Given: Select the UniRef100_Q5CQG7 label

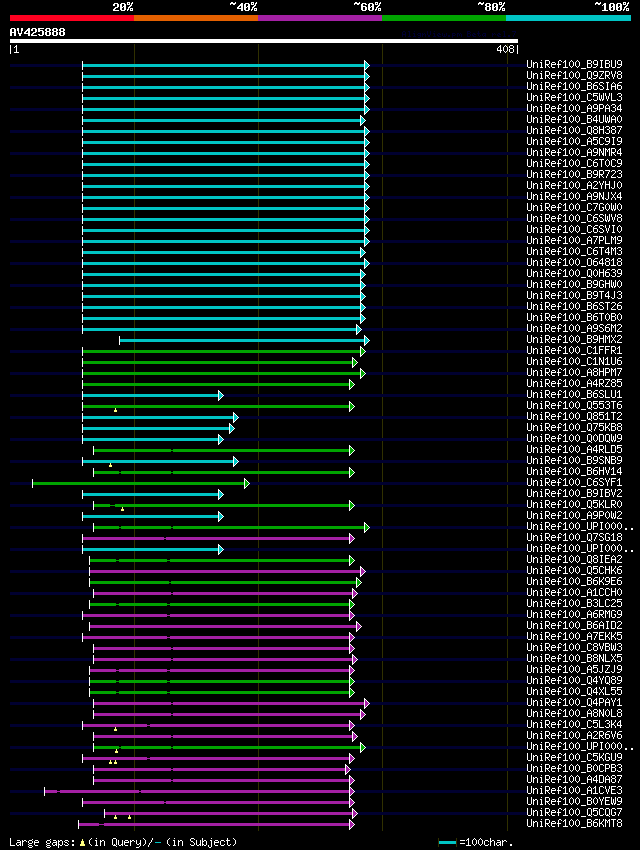Looking at the screenshot, I should [574, 812].
